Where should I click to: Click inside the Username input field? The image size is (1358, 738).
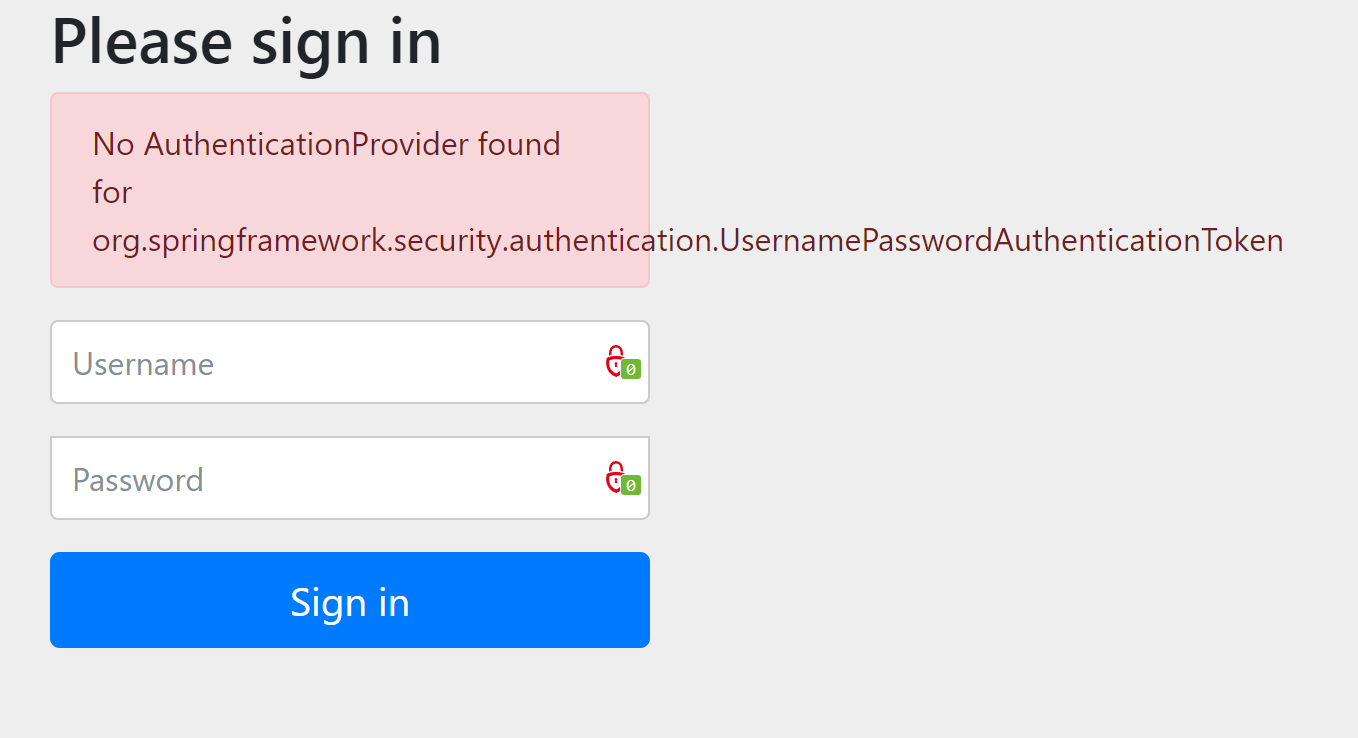point(300,362)
